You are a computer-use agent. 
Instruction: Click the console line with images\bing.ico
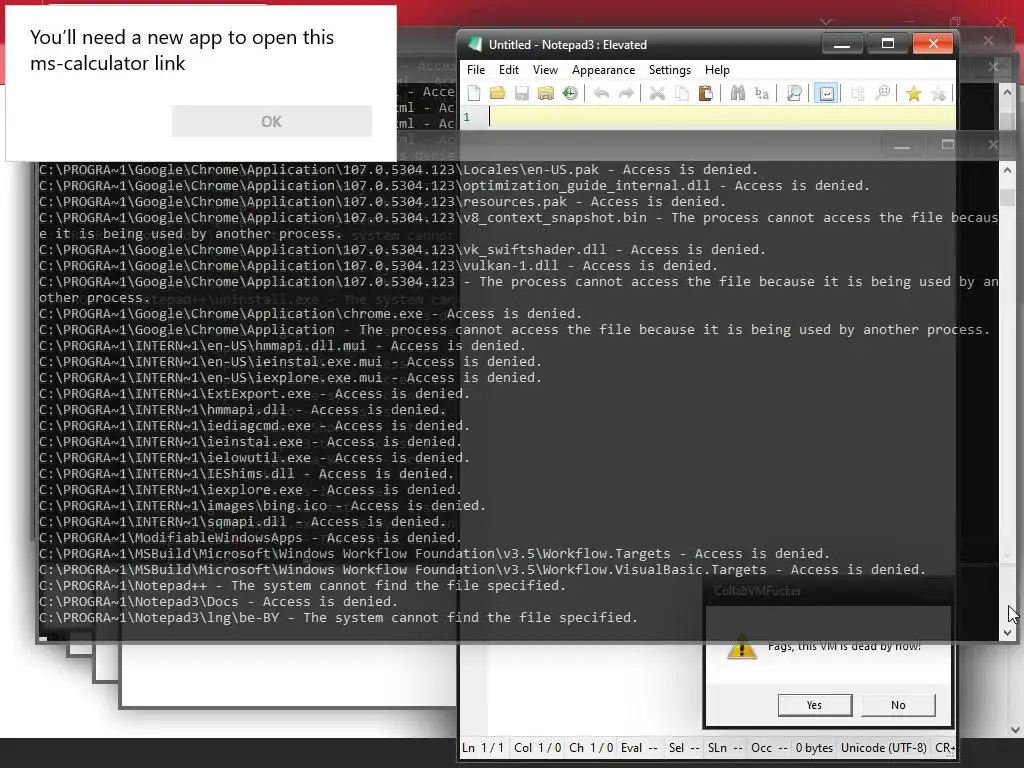click(x=262, y=505)
